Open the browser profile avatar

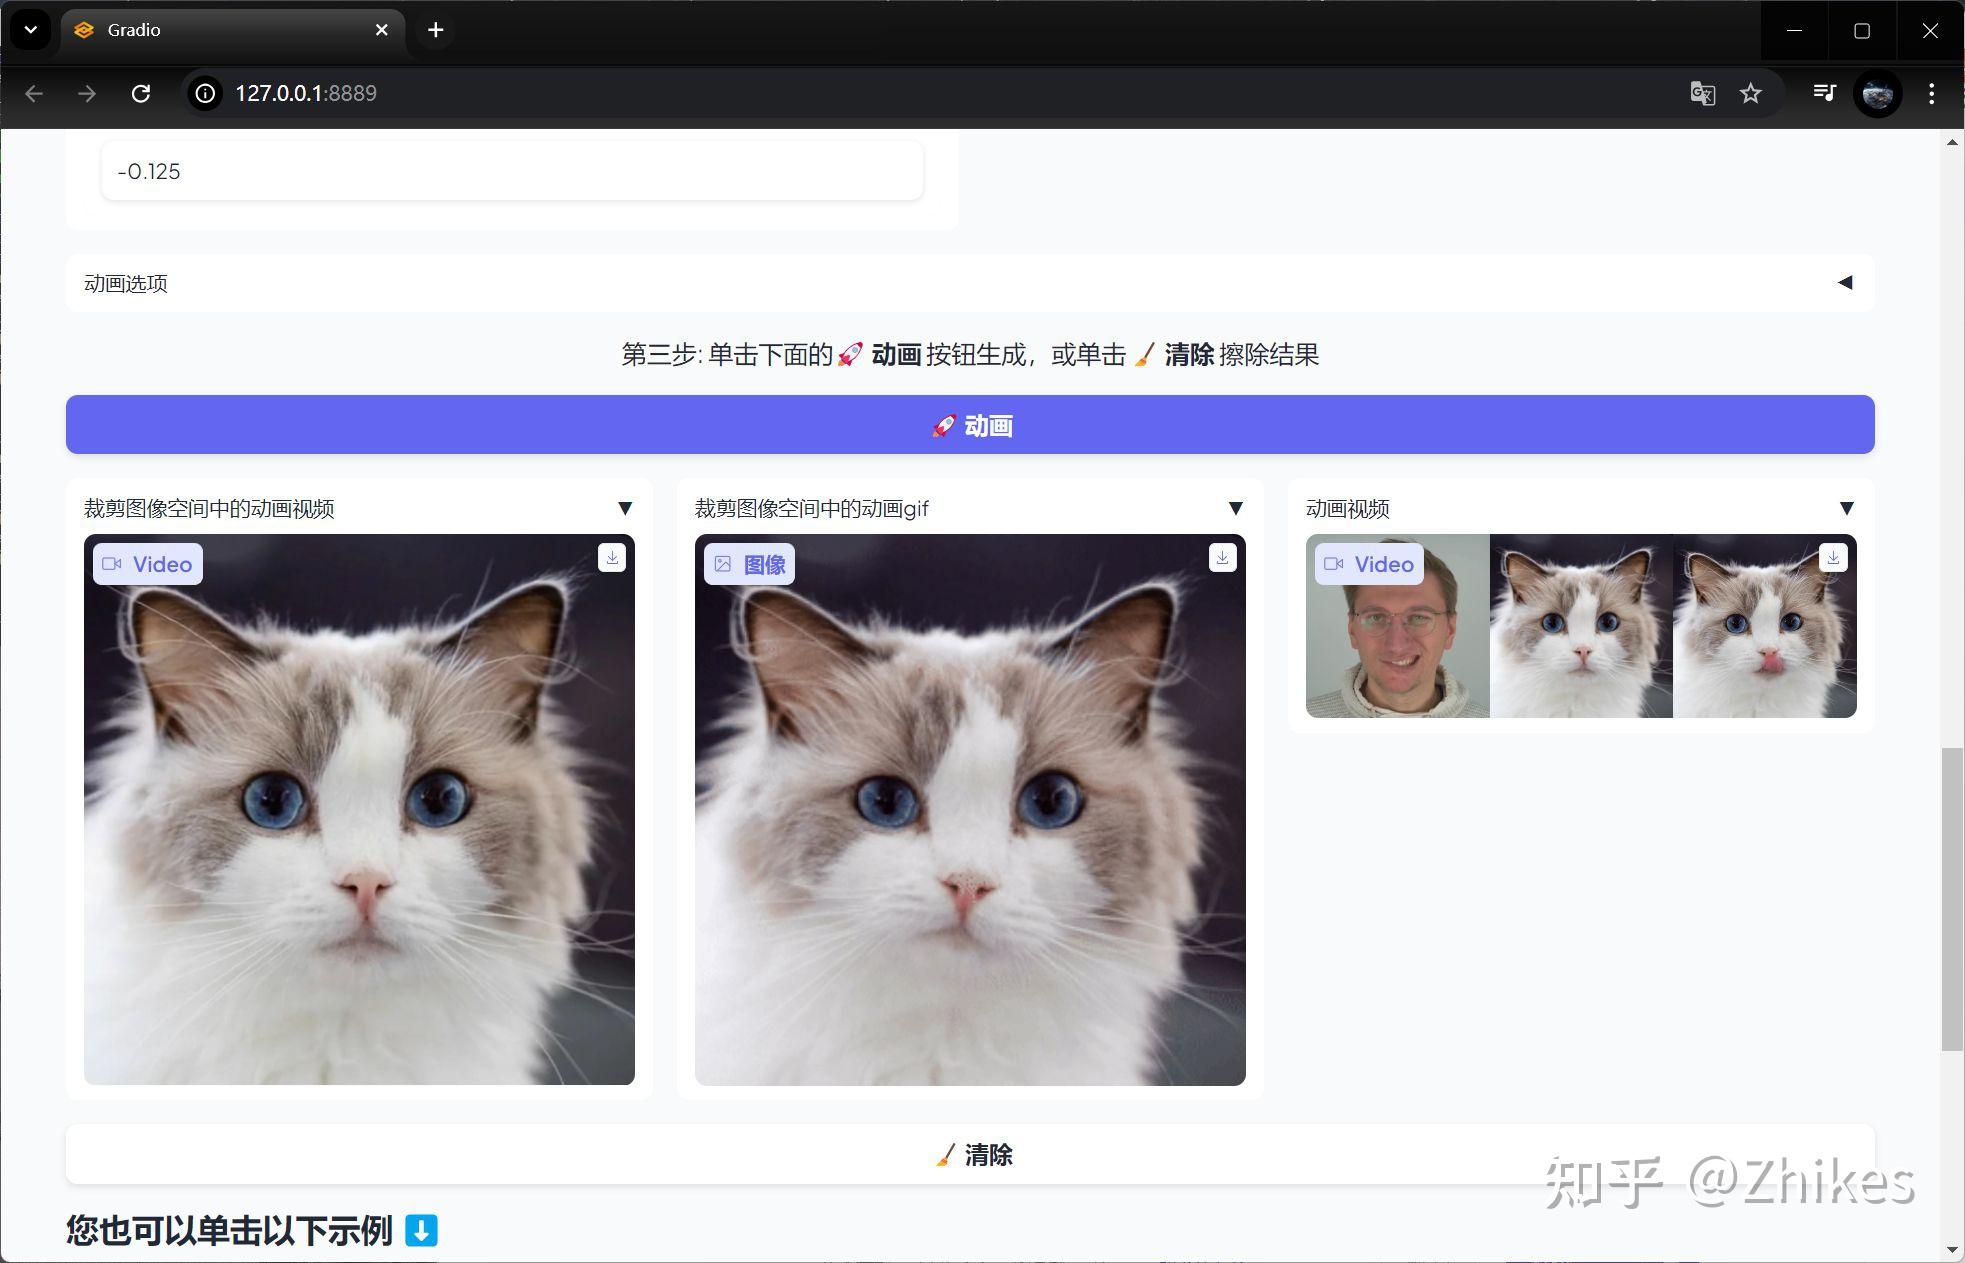(x=1877, y=94)
